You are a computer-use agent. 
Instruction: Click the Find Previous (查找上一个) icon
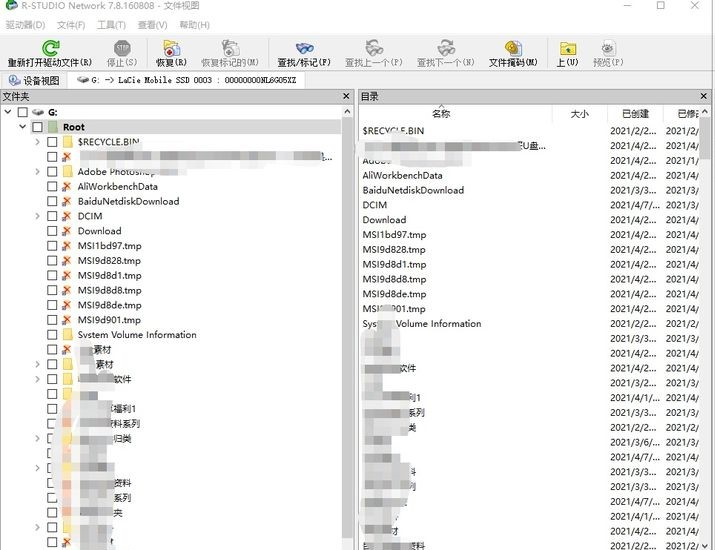pos(374,47)
